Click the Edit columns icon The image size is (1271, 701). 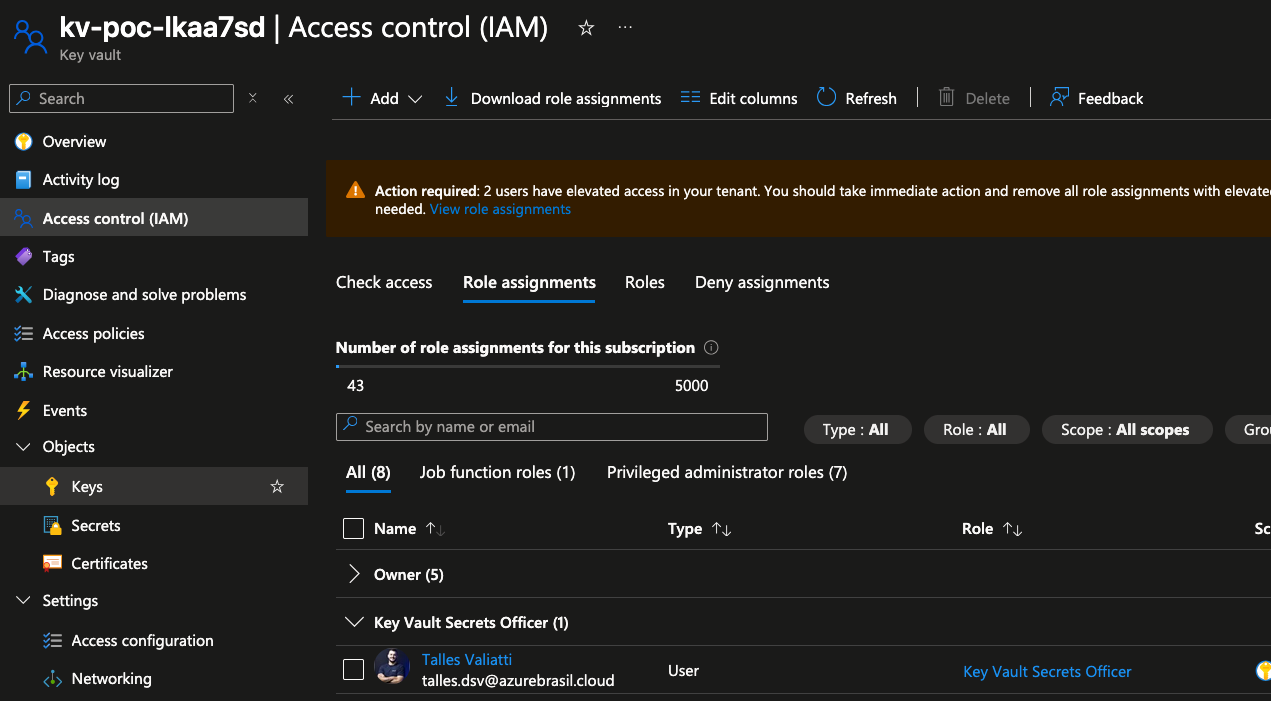(x=690, y=98)
